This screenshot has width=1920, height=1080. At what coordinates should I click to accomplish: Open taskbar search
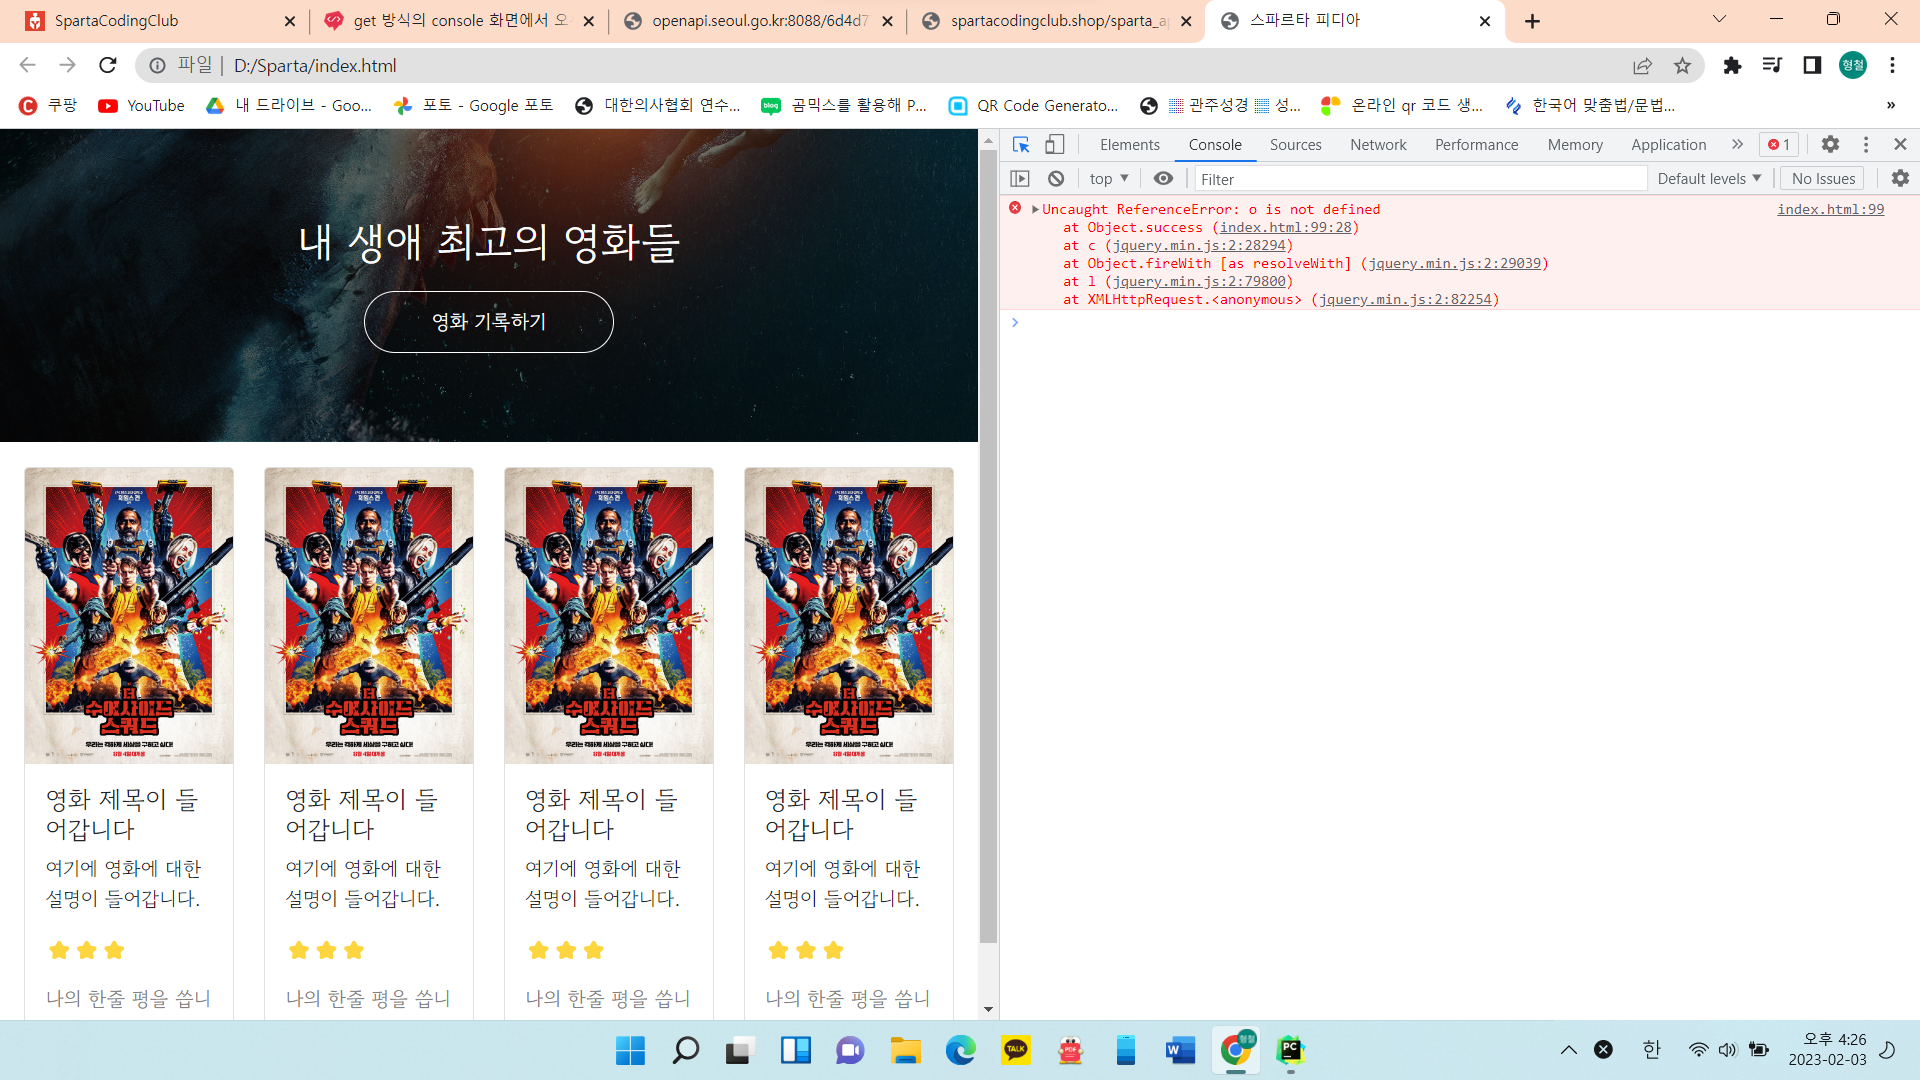pyautogui.click(x=686, y=1050)
